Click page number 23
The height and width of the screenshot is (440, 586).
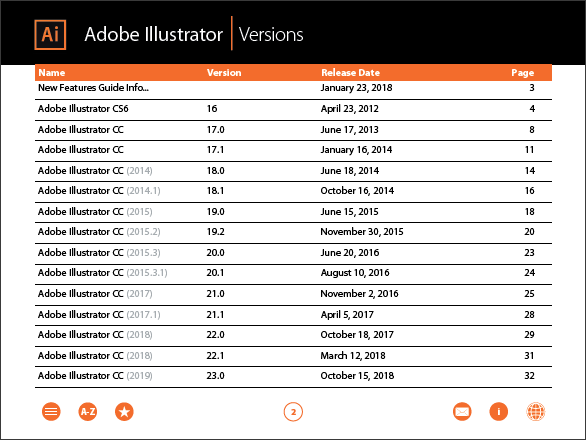[x=529, y=253]
